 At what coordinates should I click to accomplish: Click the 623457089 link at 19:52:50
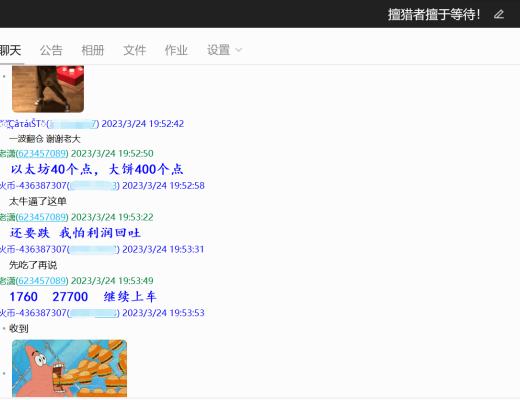[42, 154]
